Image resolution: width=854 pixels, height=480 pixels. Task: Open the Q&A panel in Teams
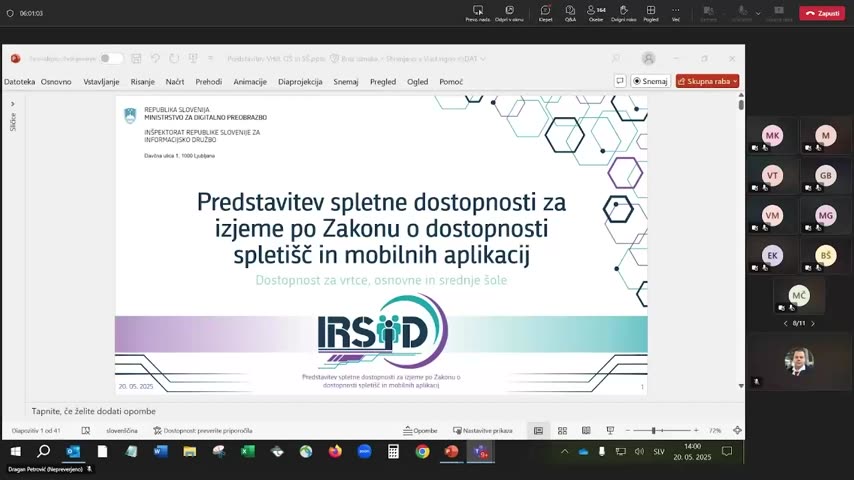click(570, 13)
